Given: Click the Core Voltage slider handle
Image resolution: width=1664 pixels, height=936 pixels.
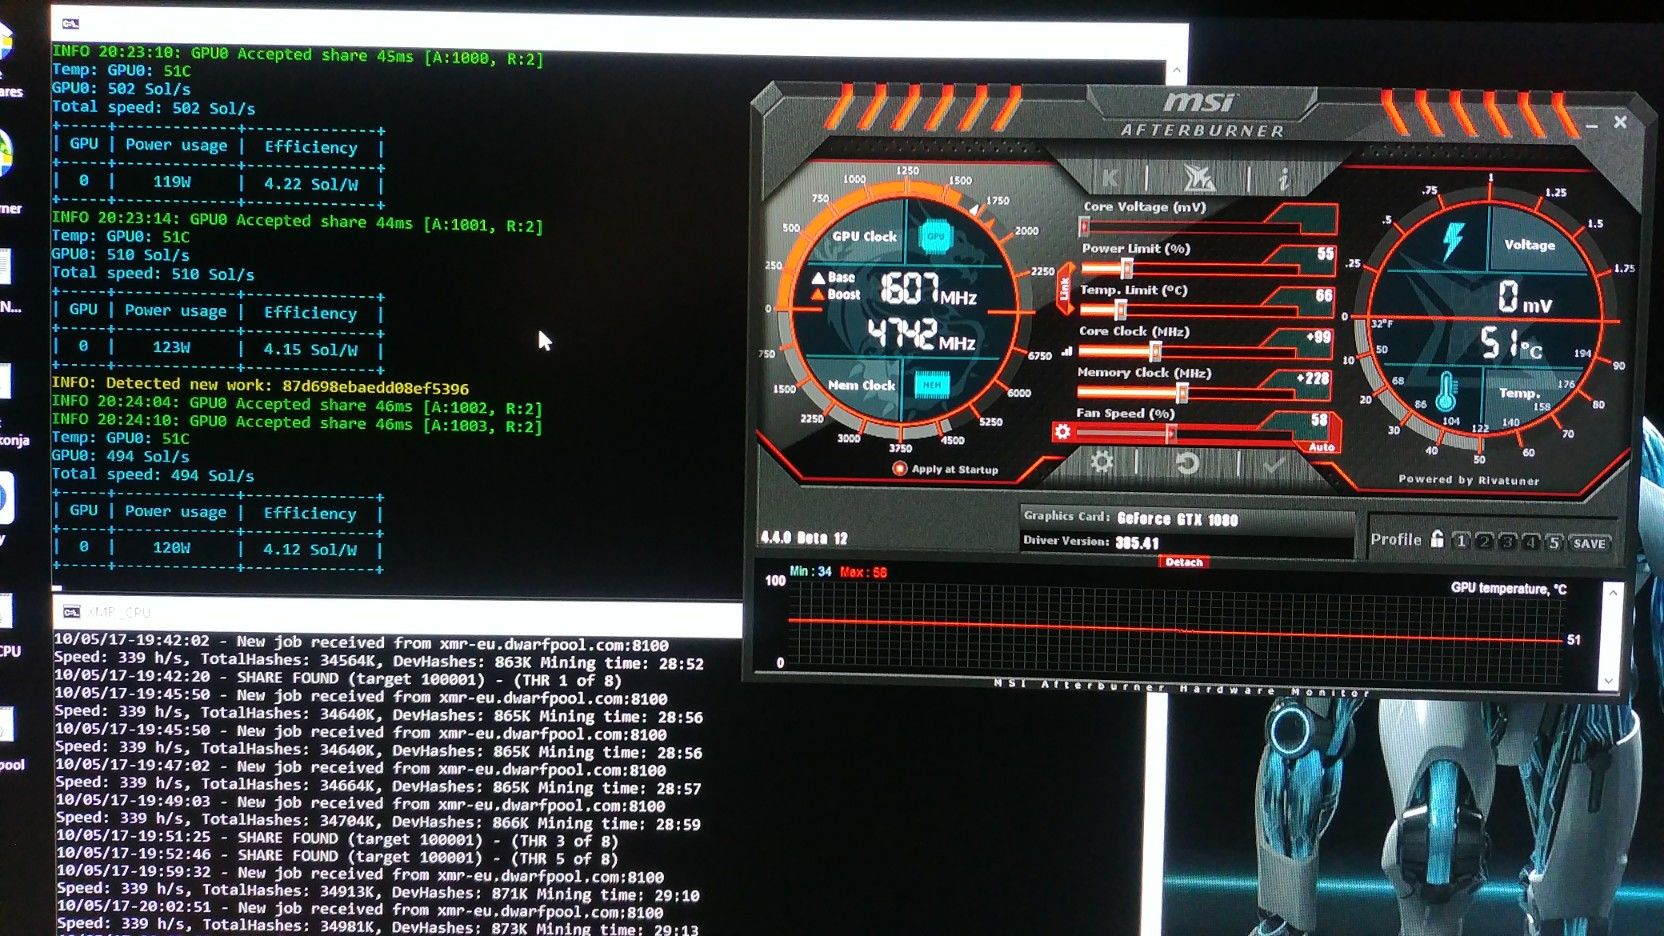Looking at the screenshot, I should click(x=1085, y=227).
